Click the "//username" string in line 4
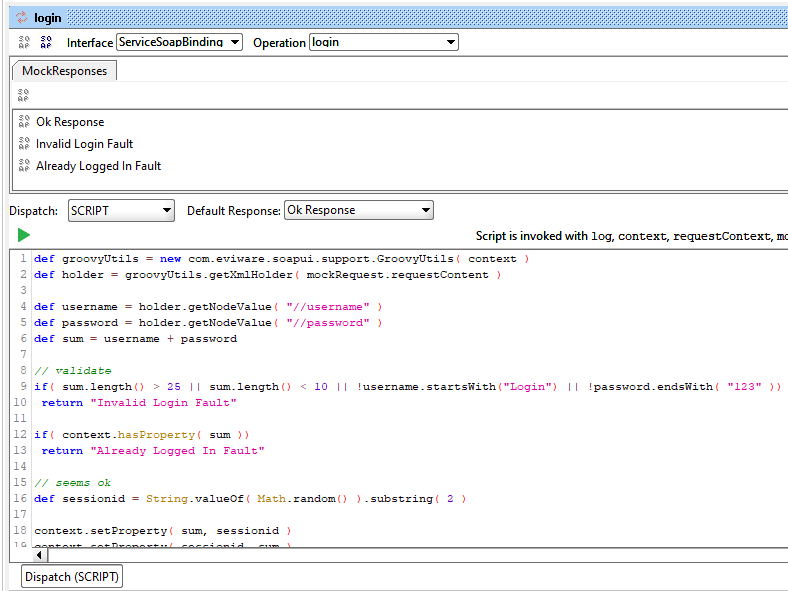The height and width of the screenshot is (591, 788). 328,307
